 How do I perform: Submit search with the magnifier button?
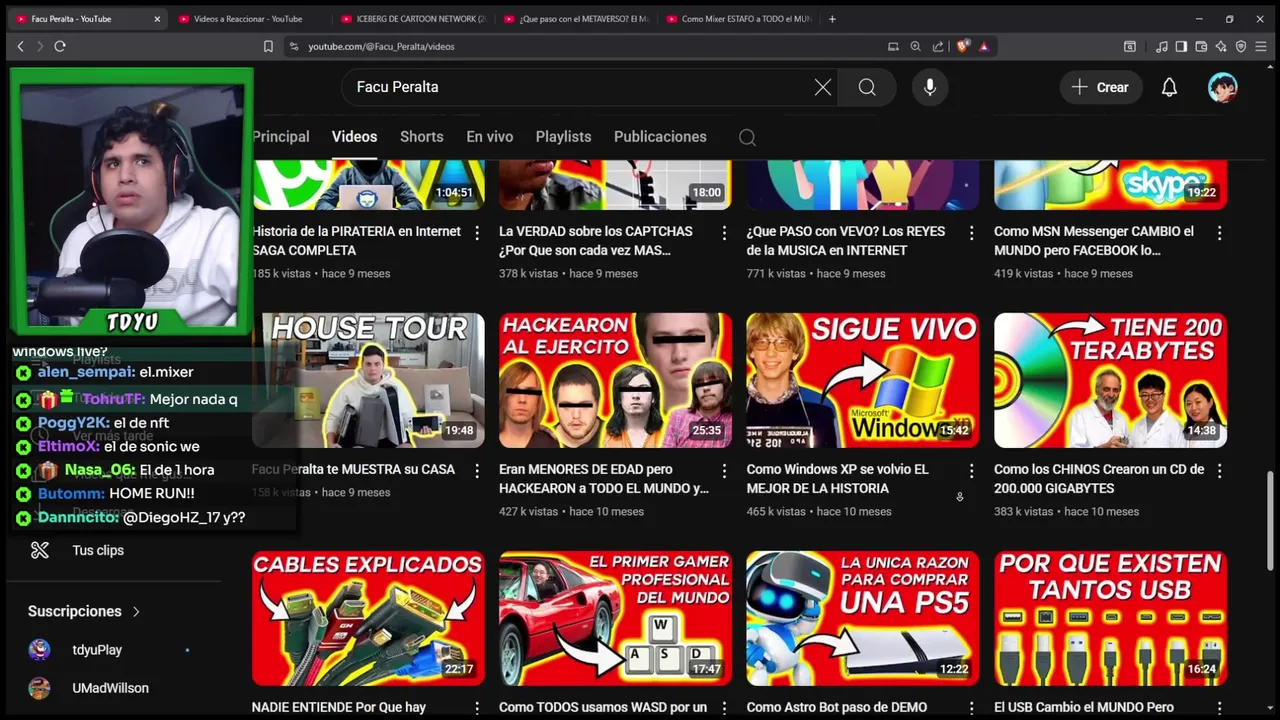pos(867,87)
